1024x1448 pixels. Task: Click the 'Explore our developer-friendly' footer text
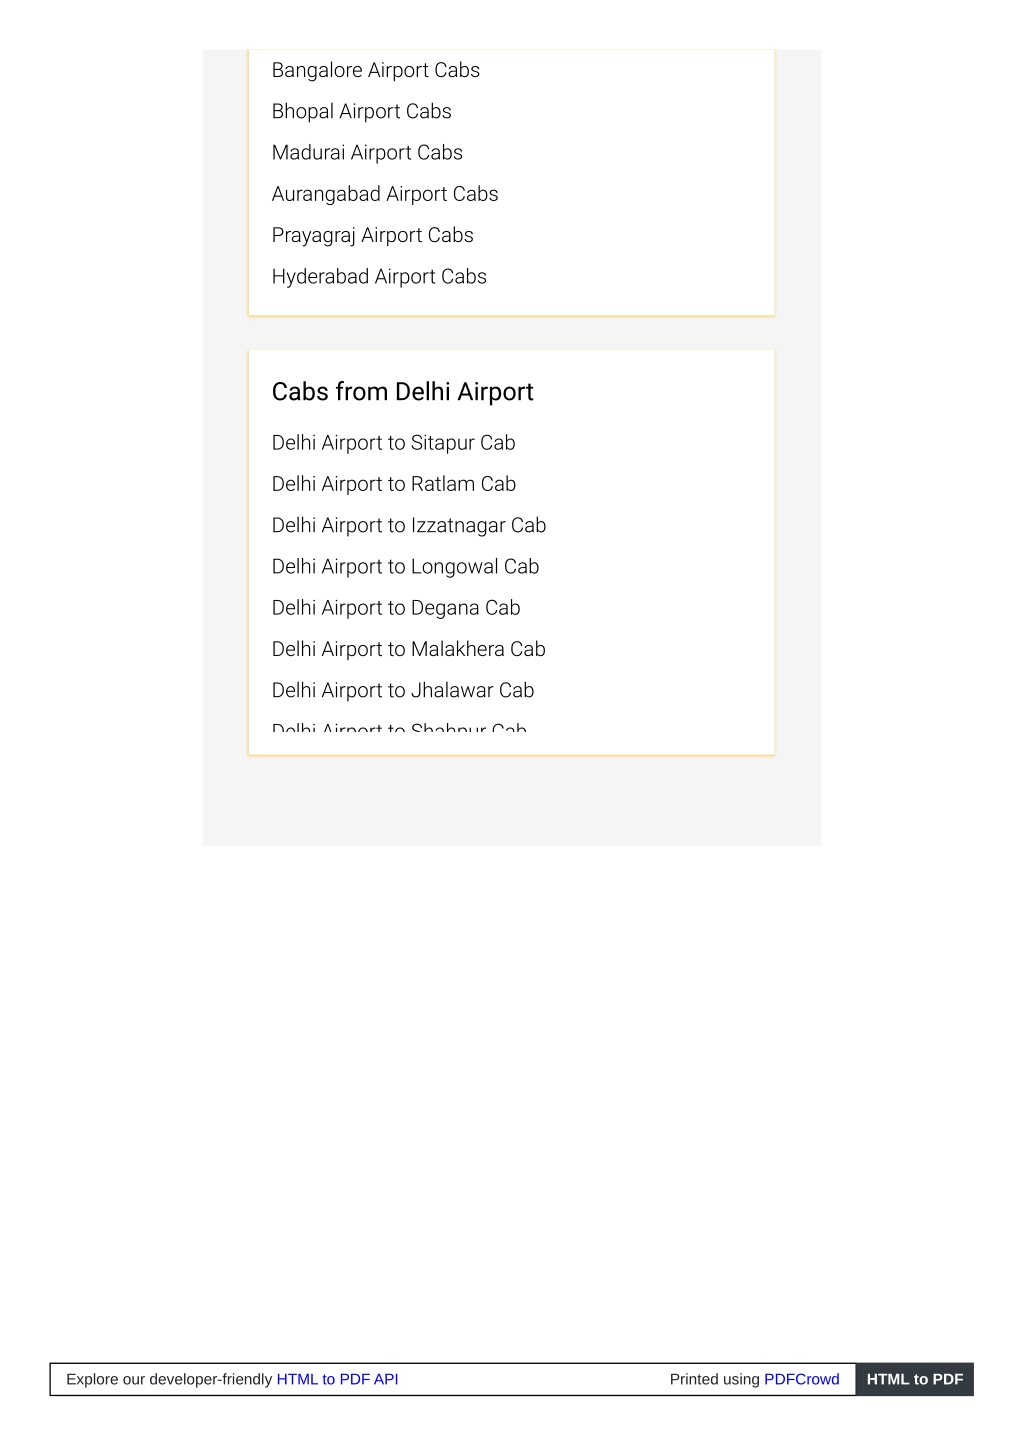(169, 1379)
